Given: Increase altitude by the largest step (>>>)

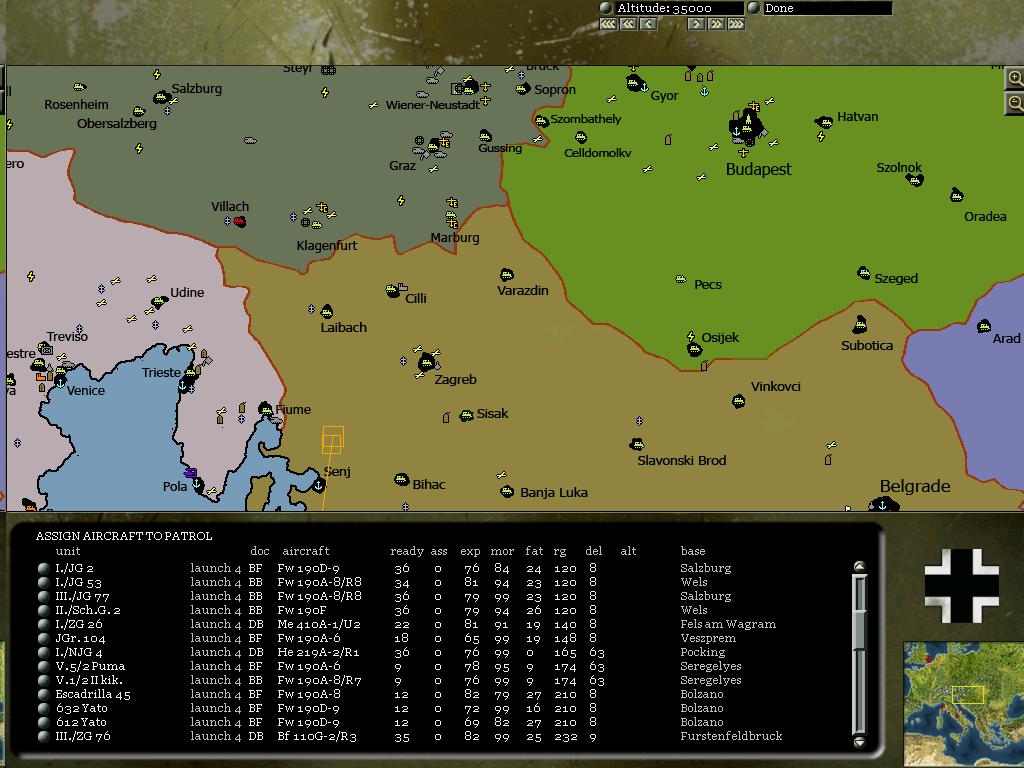Looking at the screenshot, I should [736, 24].
